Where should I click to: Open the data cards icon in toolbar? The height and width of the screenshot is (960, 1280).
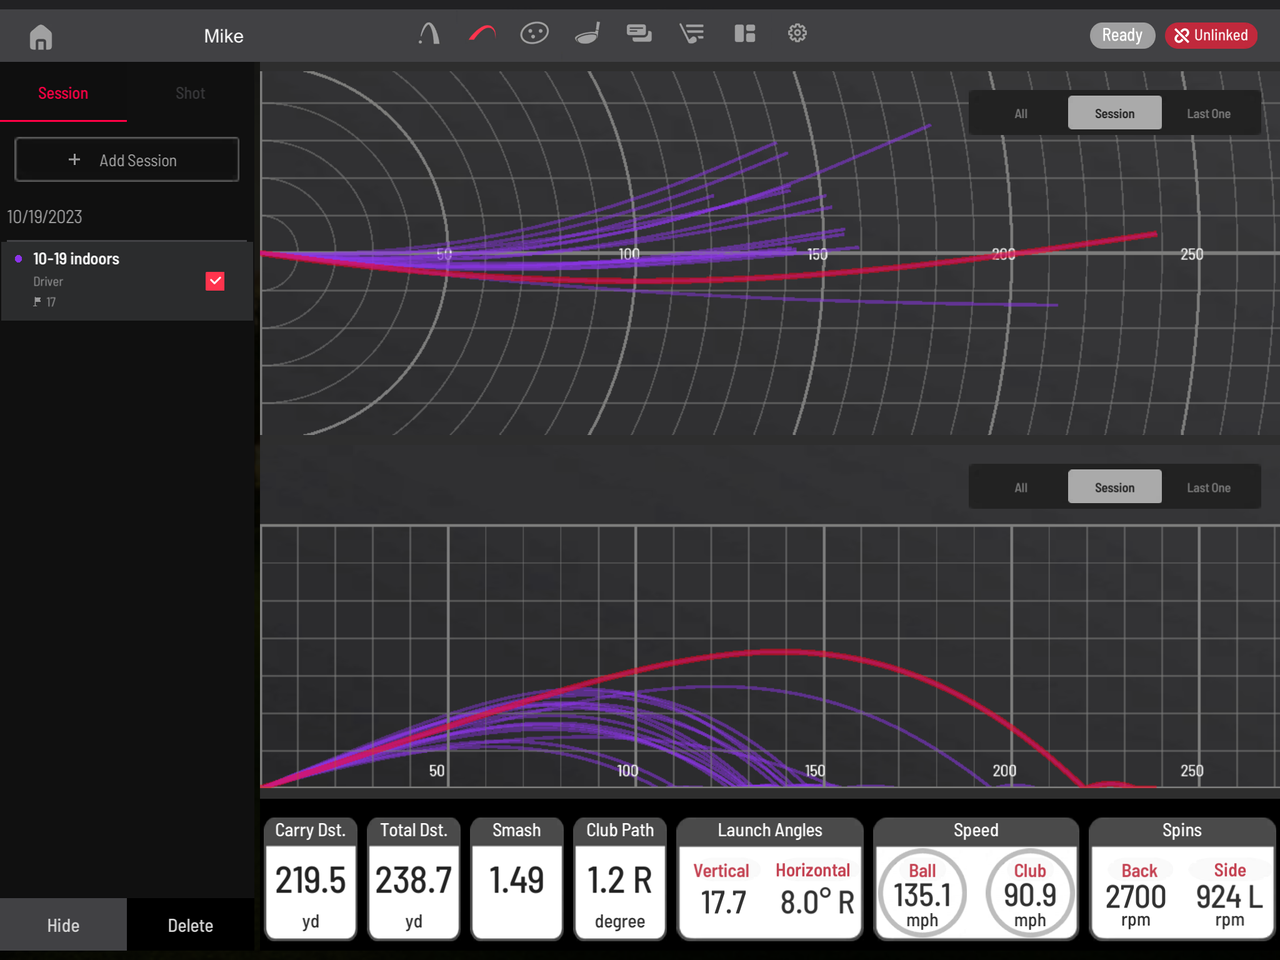[639, 34]
